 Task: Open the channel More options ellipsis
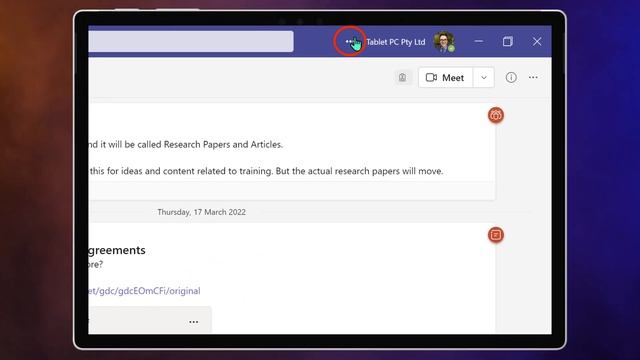tap(533, 77)
